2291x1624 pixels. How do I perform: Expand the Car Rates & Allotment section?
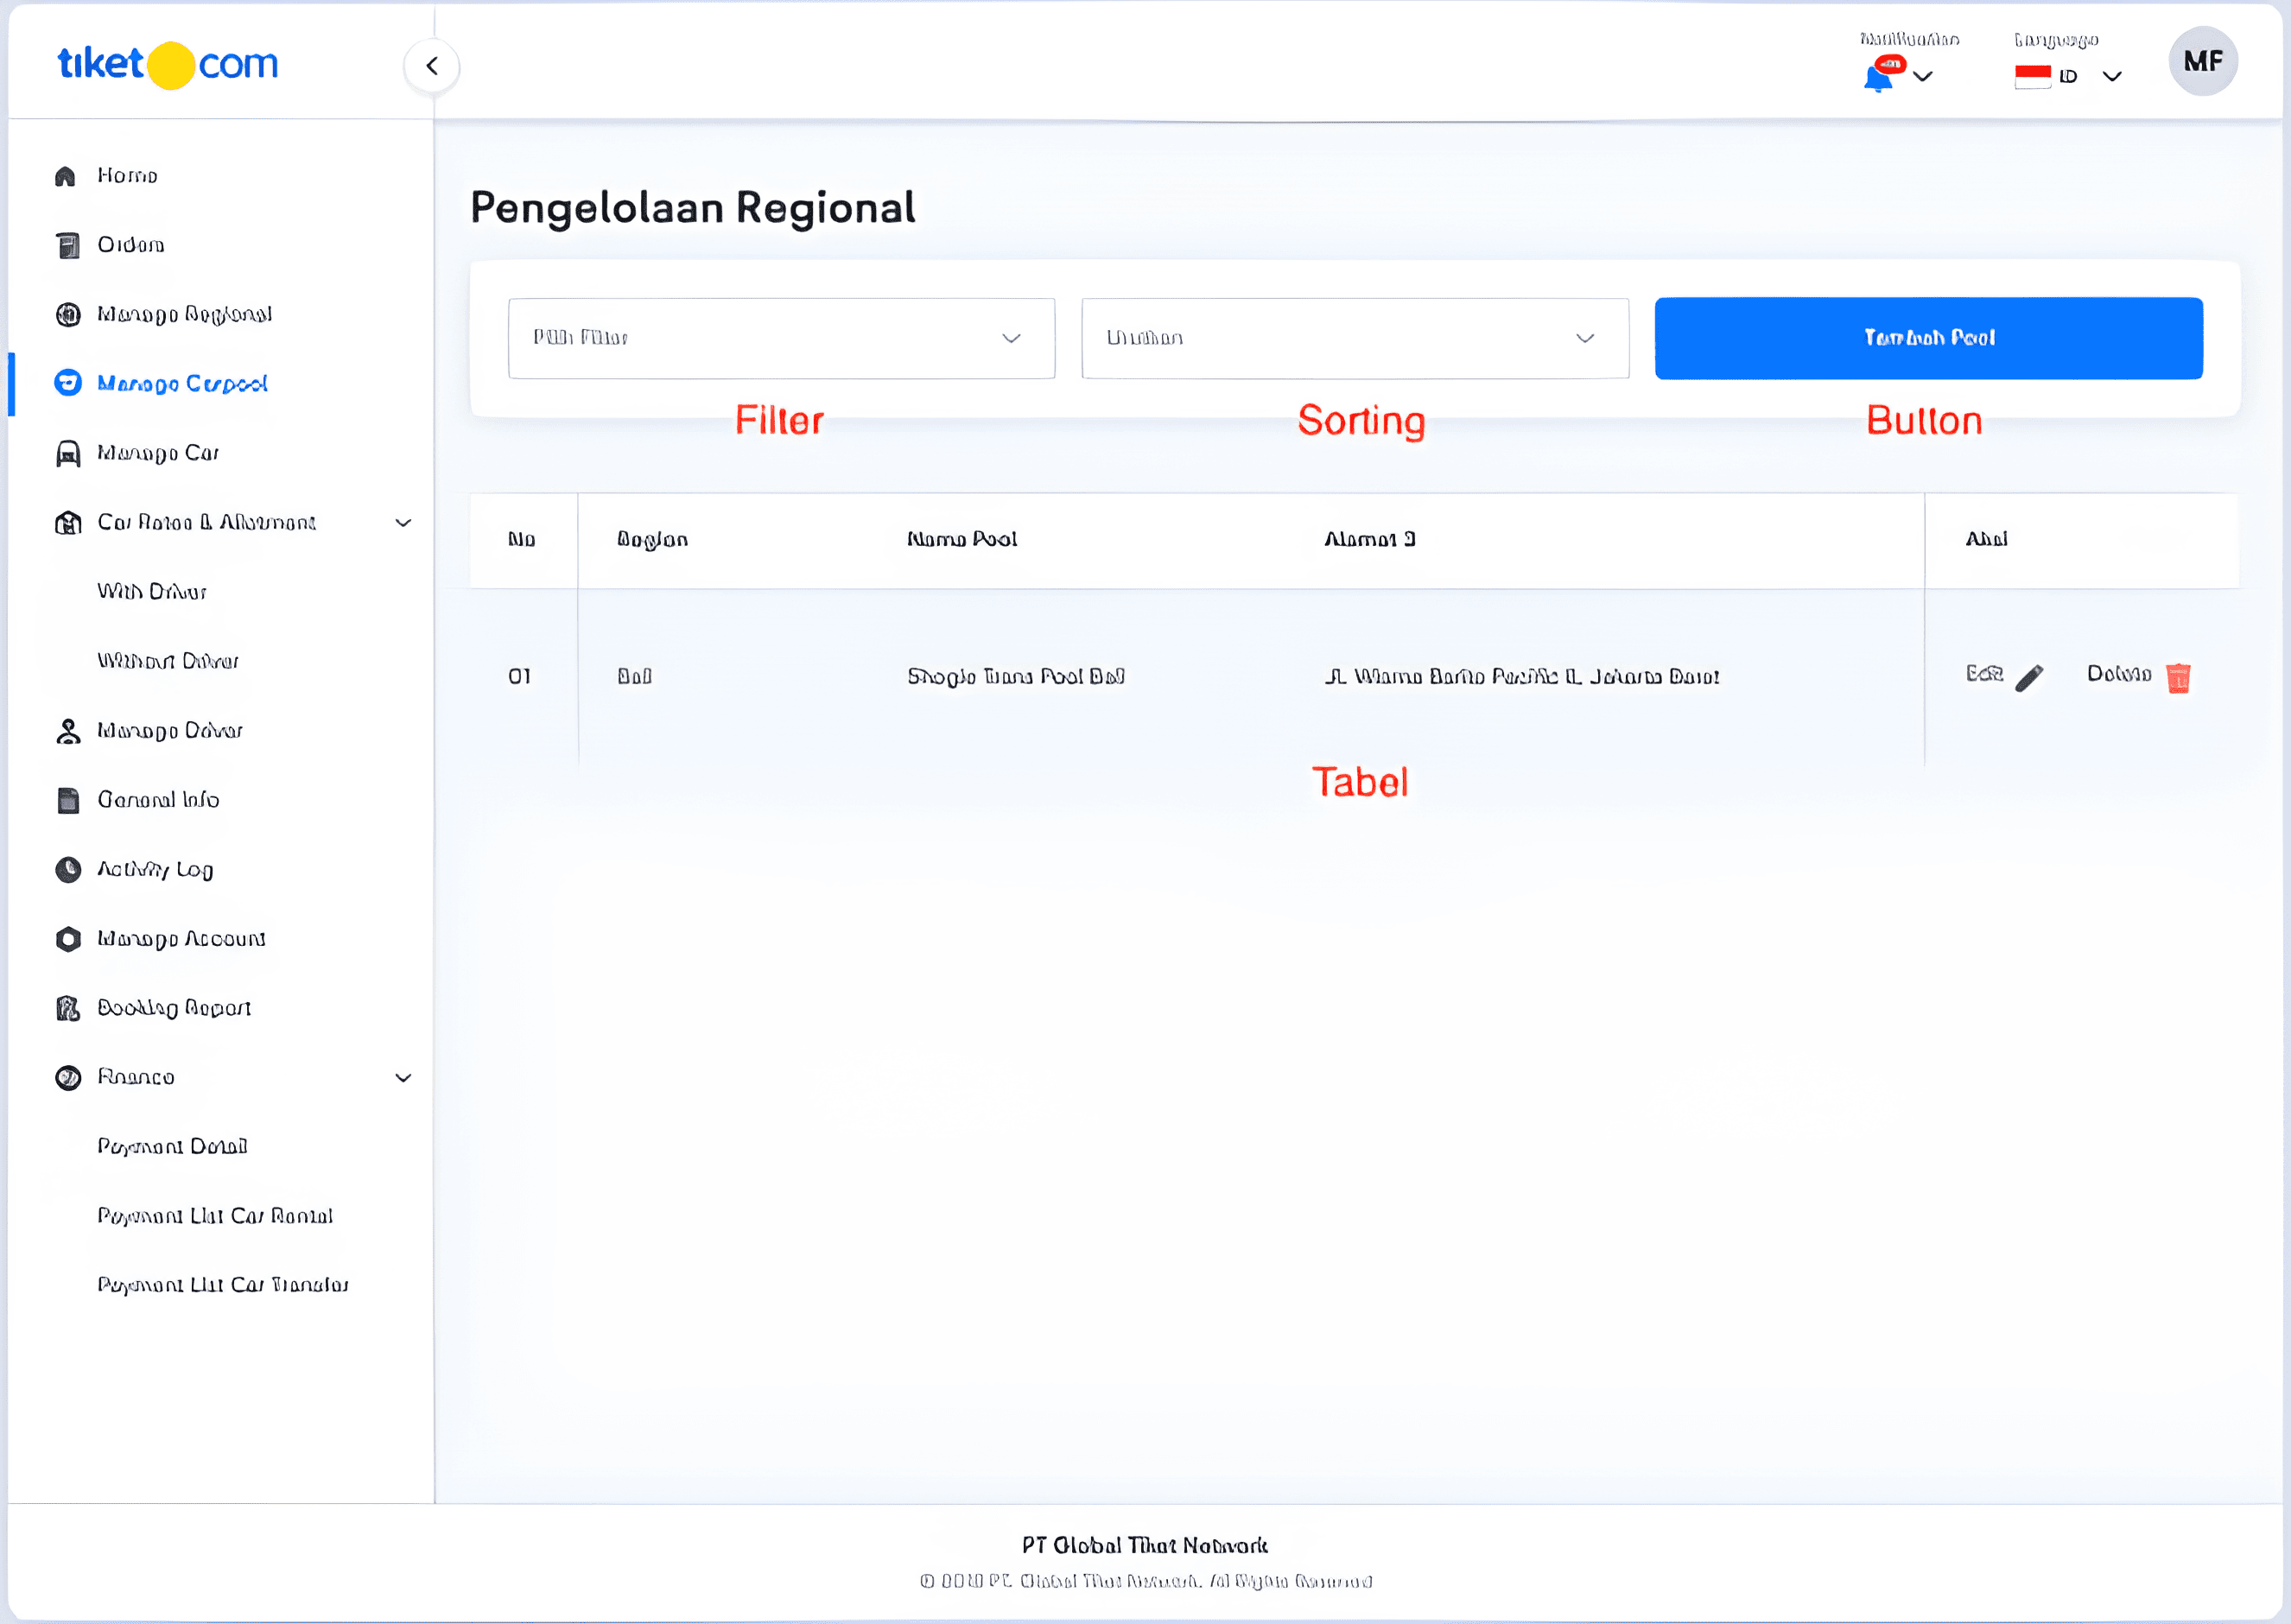[404, 521]
